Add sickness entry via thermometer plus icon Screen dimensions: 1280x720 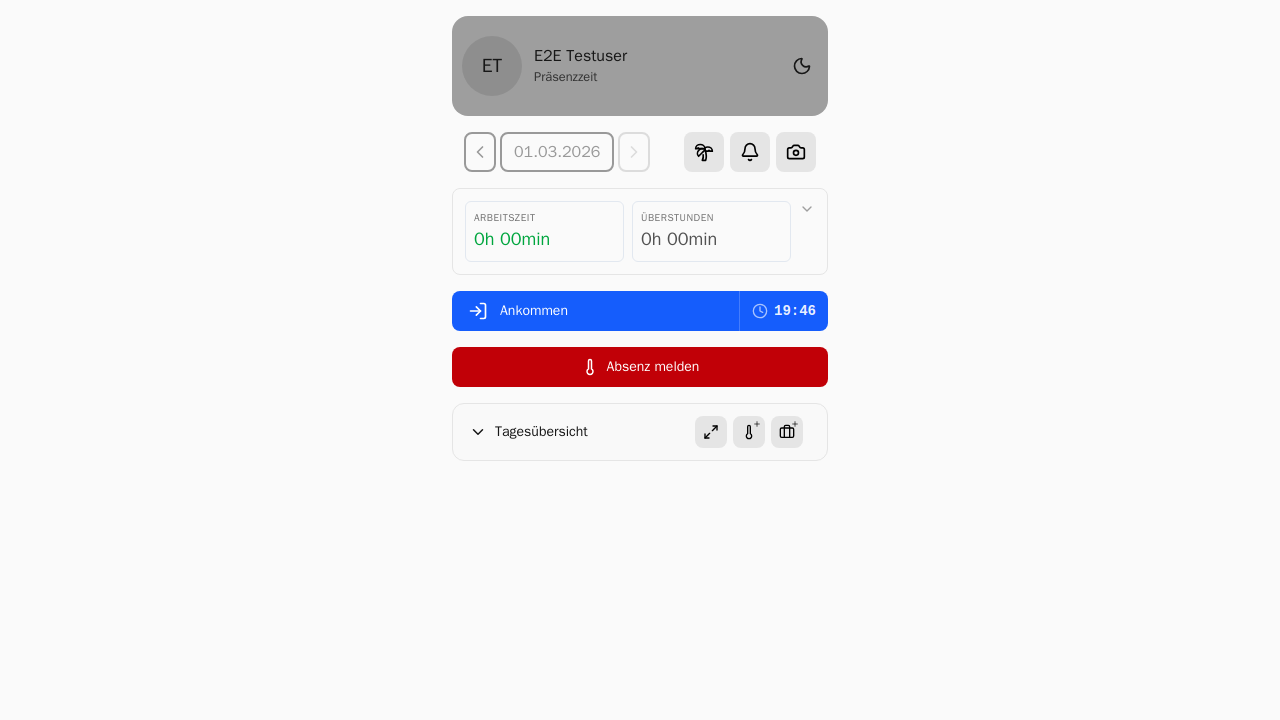749,432
